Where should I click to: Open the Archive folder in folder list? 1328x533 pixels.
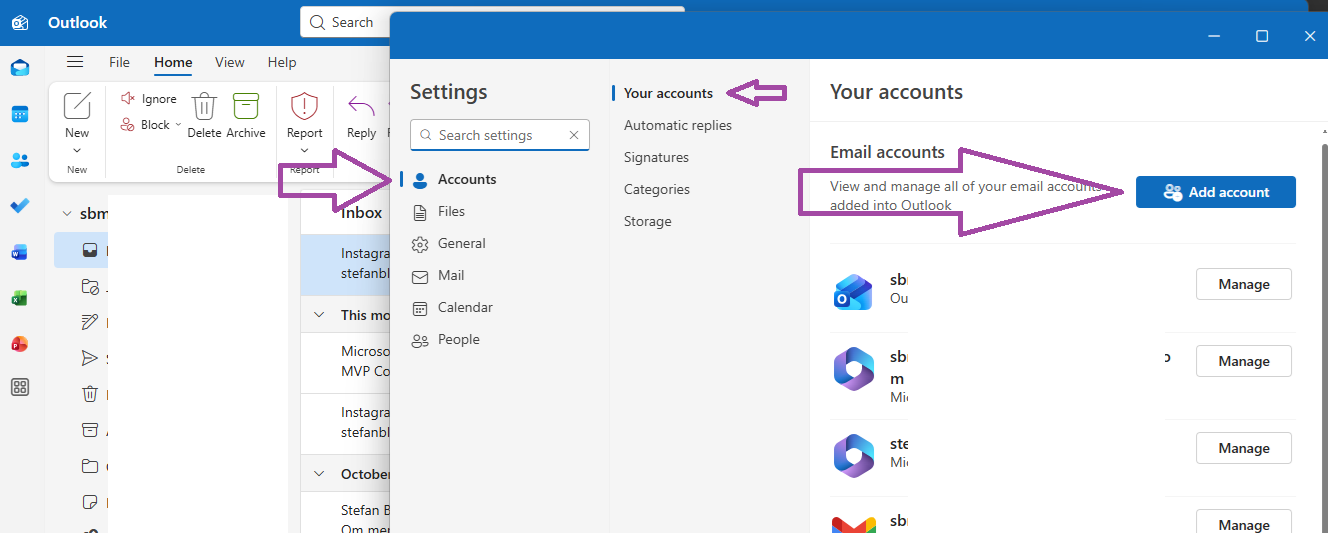[x=90, y=430]
